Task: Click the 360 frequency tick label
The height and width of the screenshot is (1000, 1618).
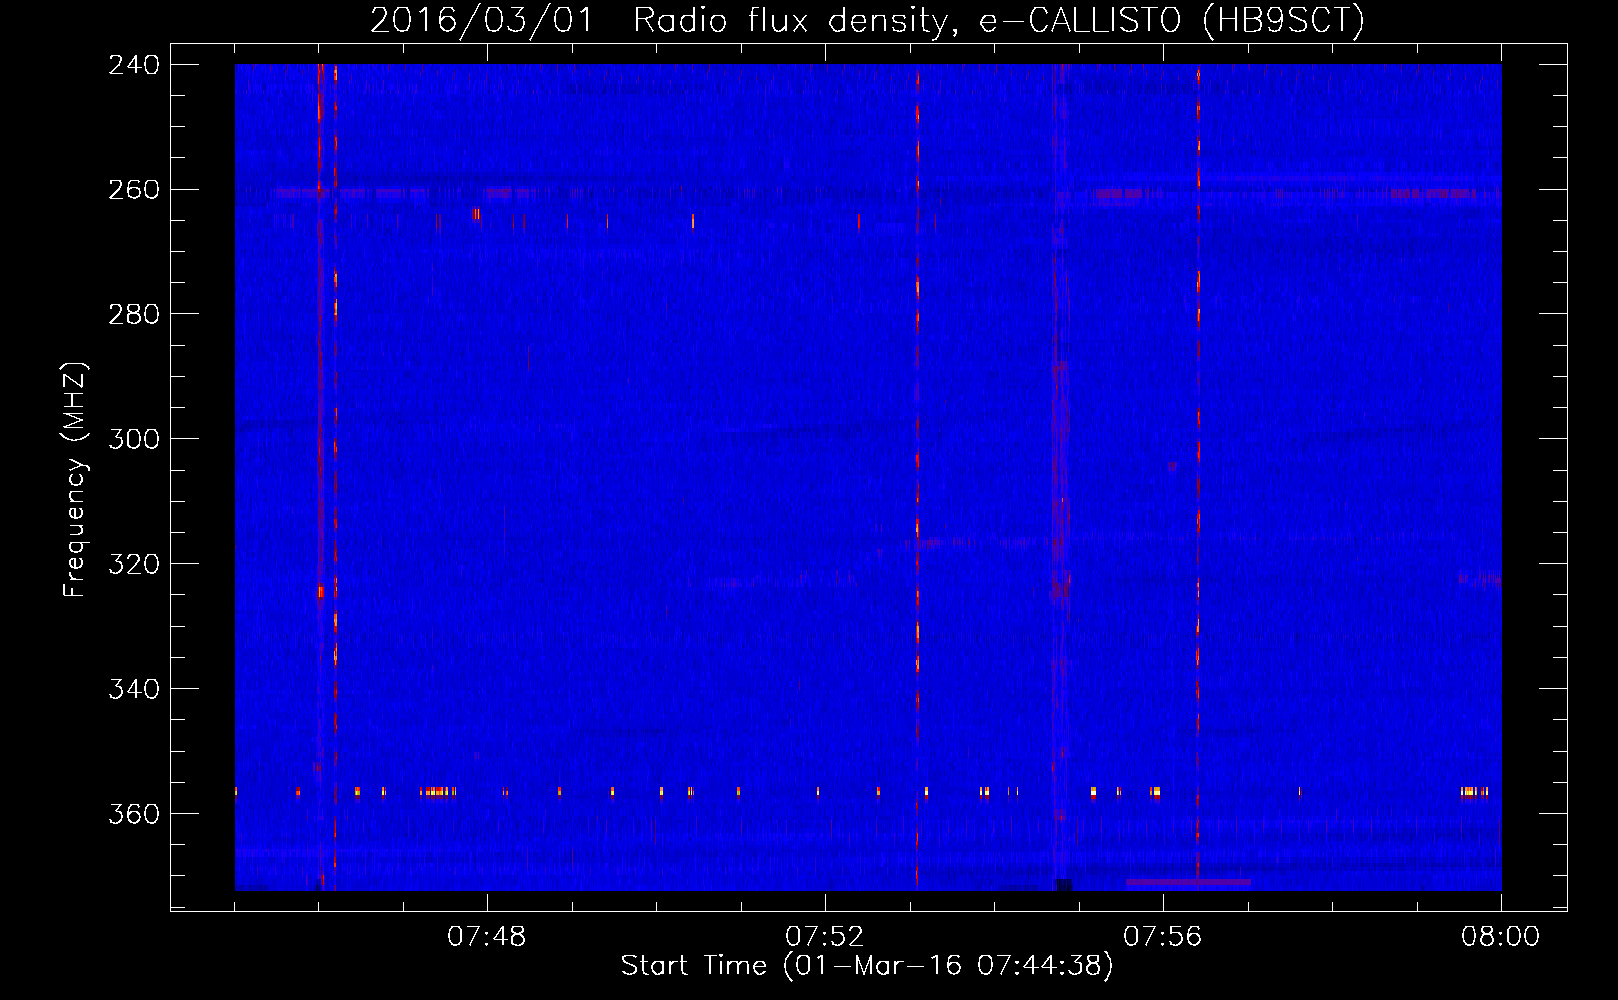Action: [134, 815]
